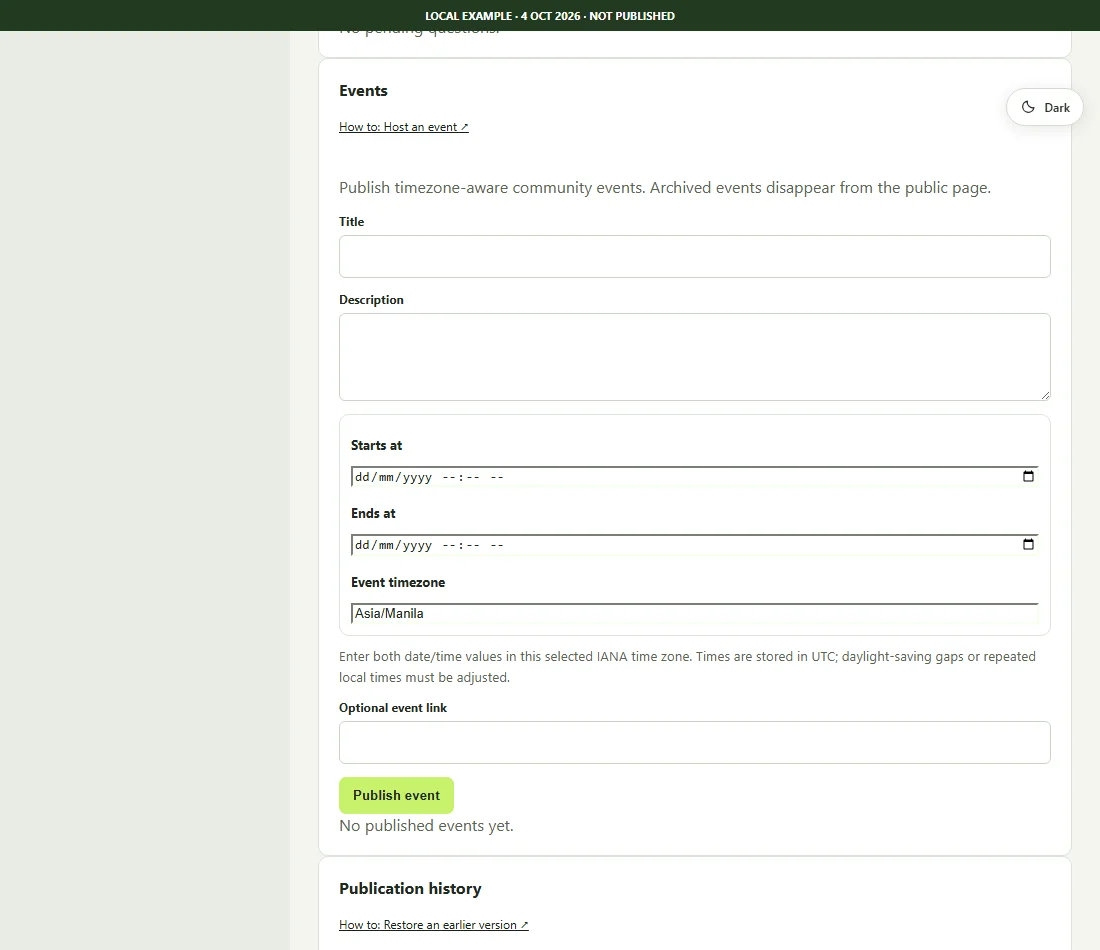Click the 'Publish timezone-aware community events' description text
This screenshot has height=950, width=1100.
pos(664,188)
